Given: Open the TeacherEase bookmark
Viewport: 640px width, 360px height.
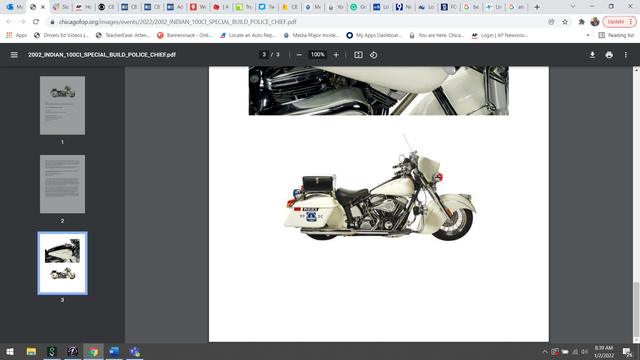Looking at the screenshot, I should point(123,36).
